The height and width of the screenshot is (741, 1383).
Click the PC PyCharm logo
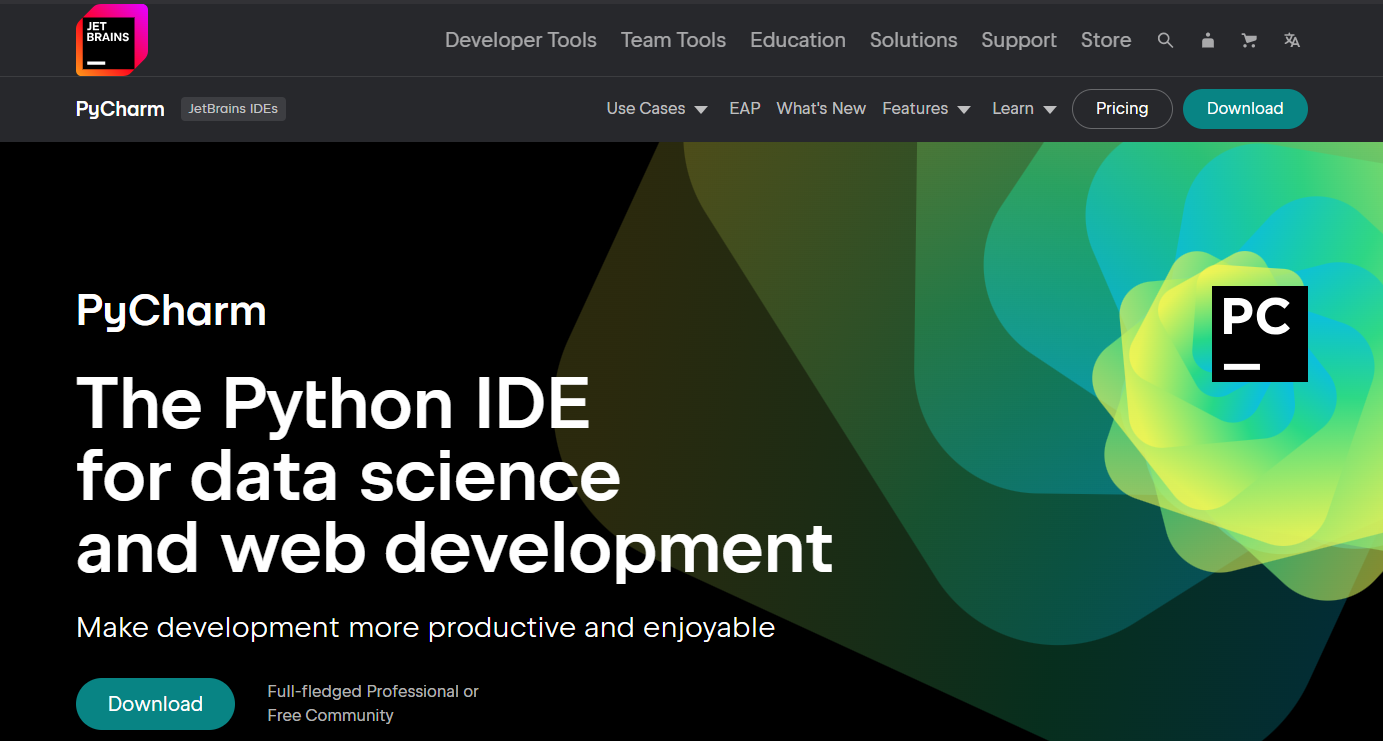pos(1260,334)
